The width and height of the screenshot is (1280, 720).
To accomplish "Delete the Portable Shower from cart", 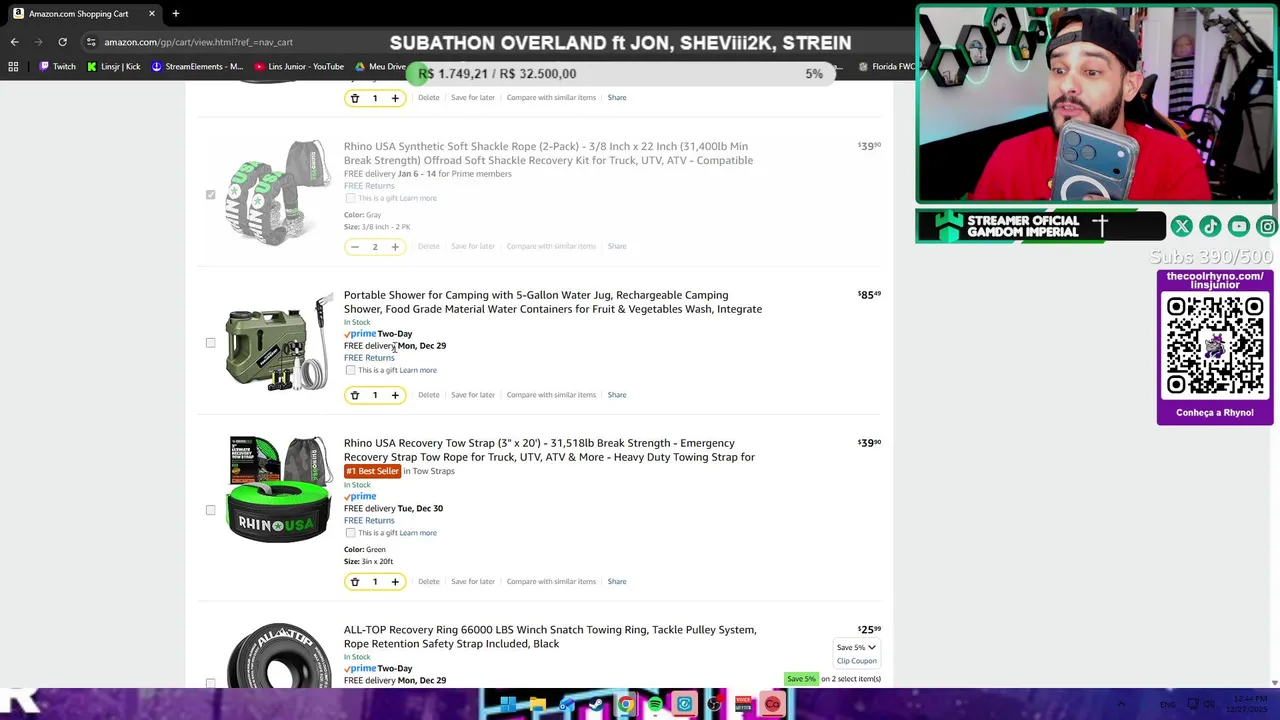I will 428,395.
